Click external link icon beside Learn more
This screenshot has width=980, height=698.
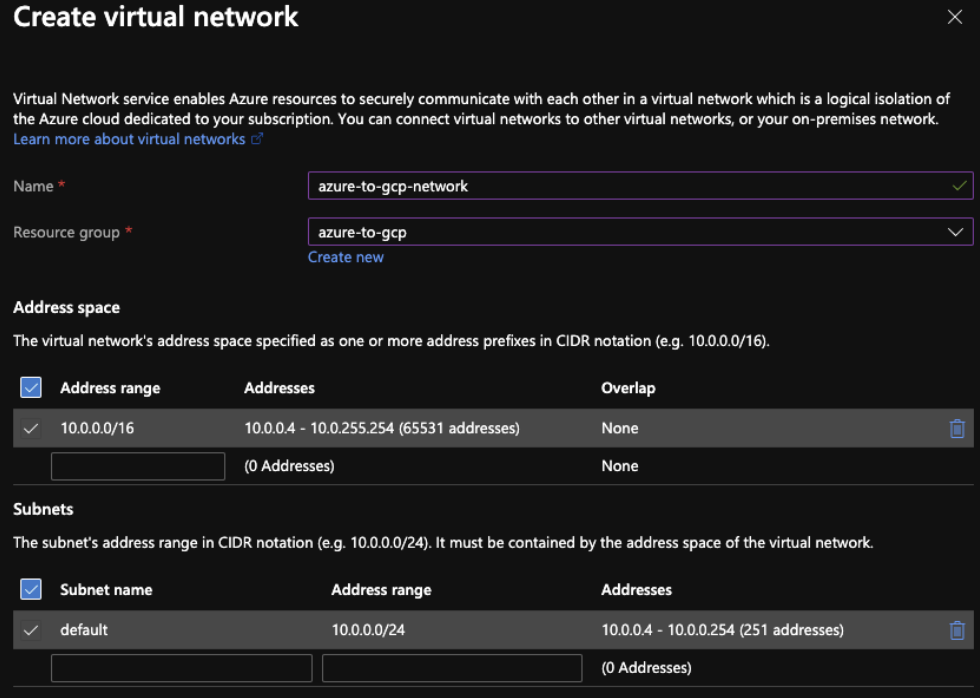257,140
